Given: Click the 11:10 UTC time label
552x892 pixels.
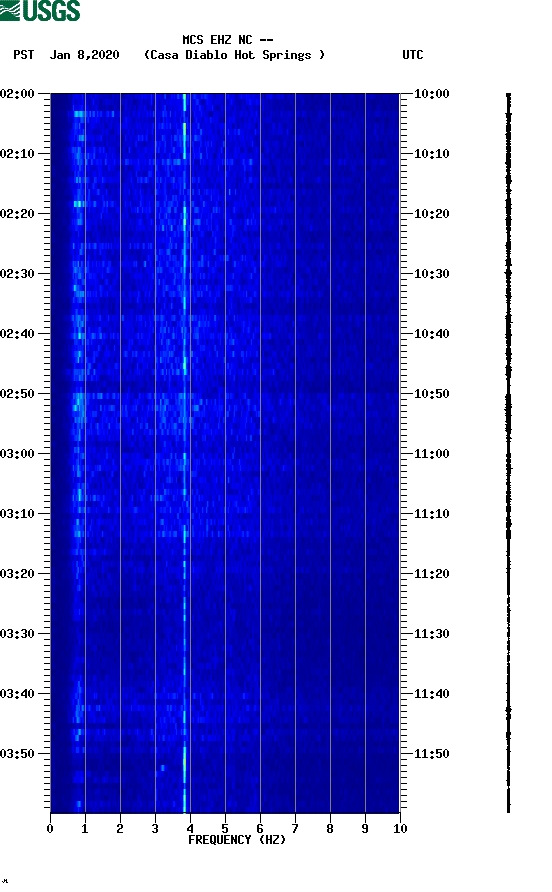Looking at the screenshot, I should (431, 514).
